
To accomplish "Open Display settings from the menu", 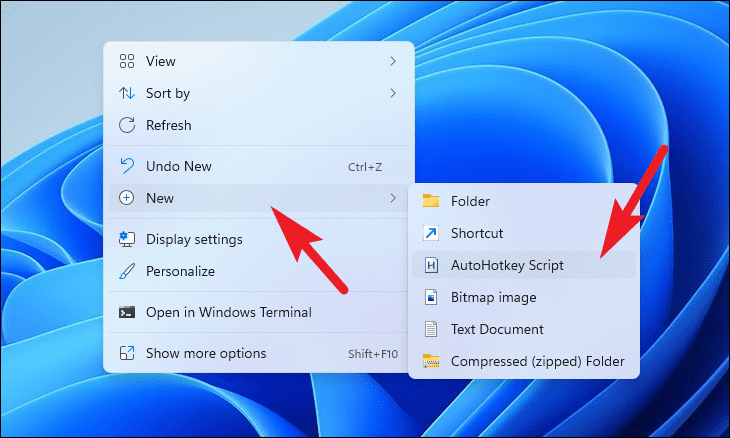I will point(259,239).
